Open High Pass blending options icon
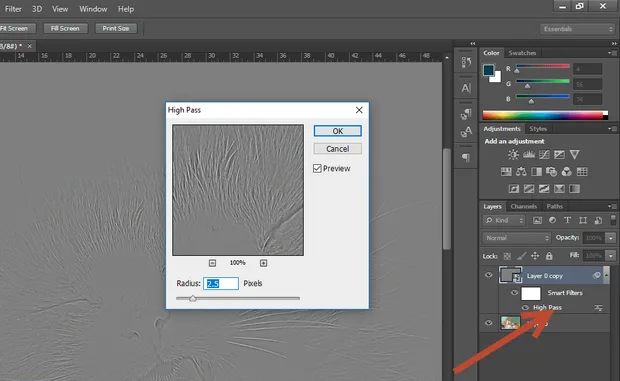The image size is (620, 381). coord(598,307)
